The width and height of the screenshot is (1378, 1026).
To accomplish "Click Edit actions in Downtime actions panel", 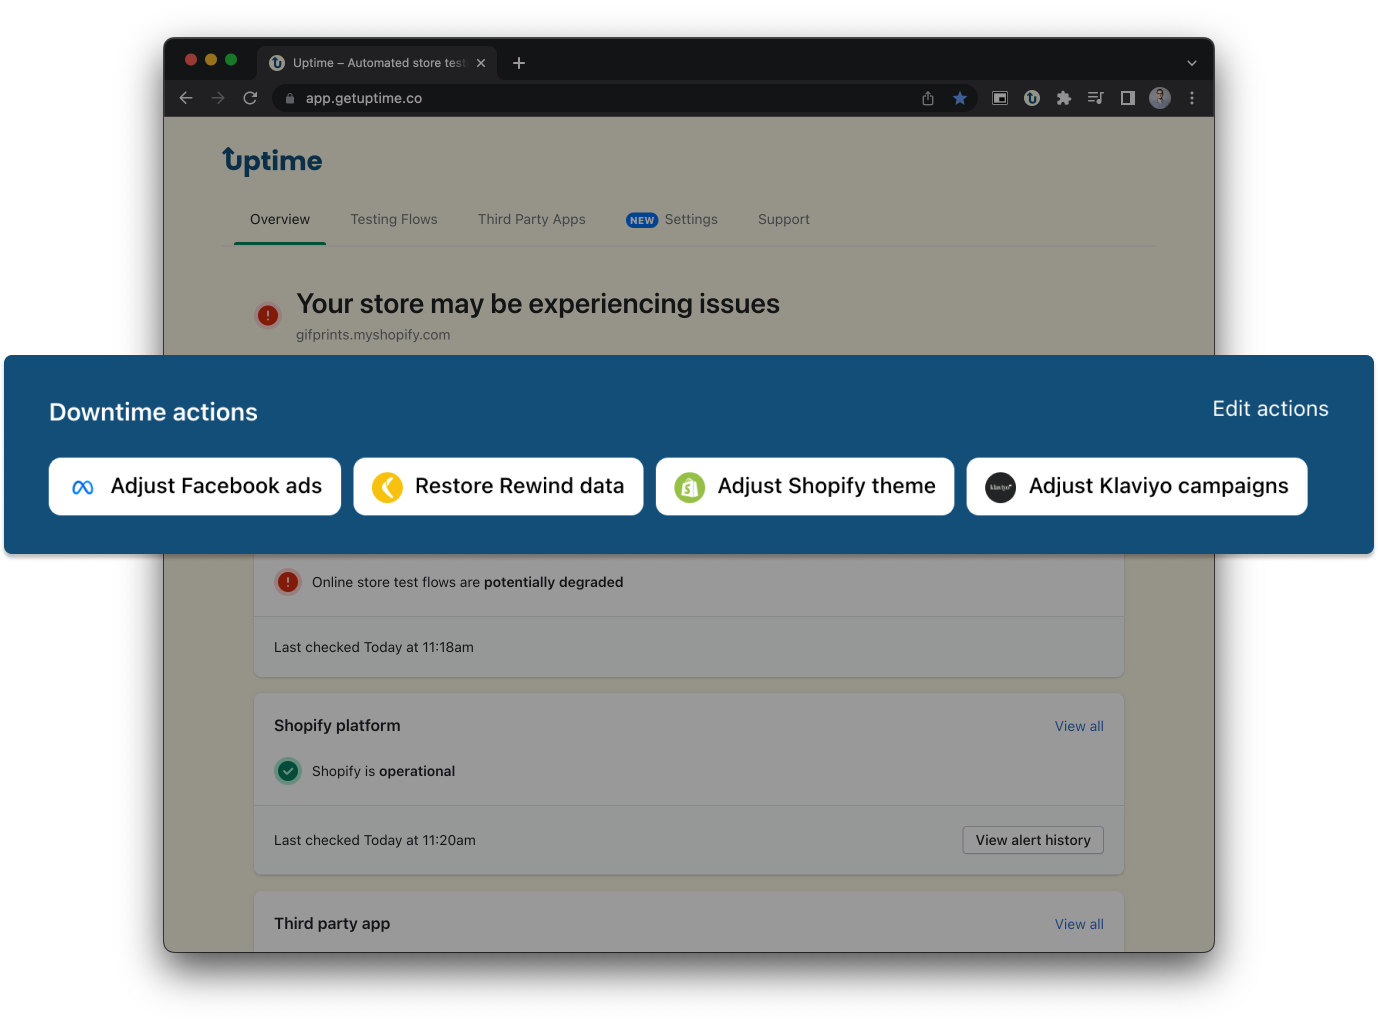I will pyautogui.click(x=1270, y=409).
